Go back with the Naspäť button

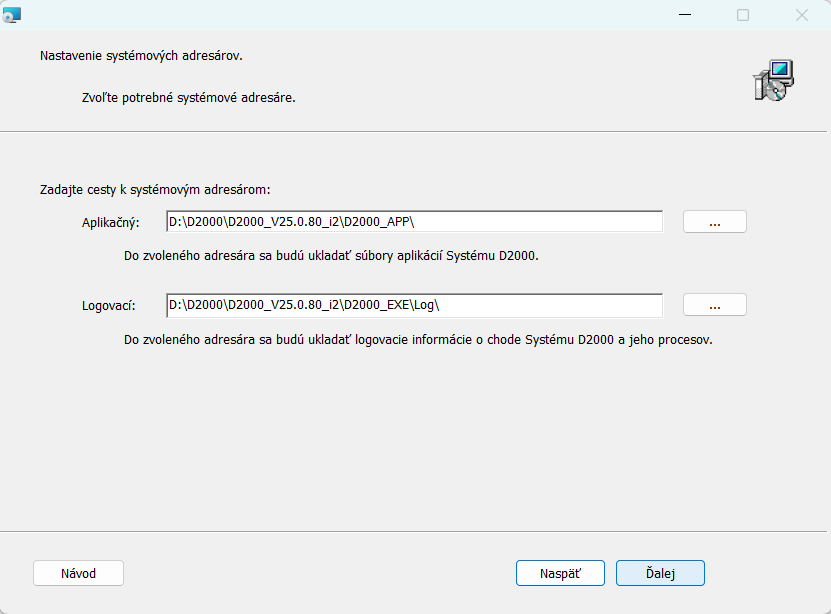pyautogui.click(x=560, y=573)
